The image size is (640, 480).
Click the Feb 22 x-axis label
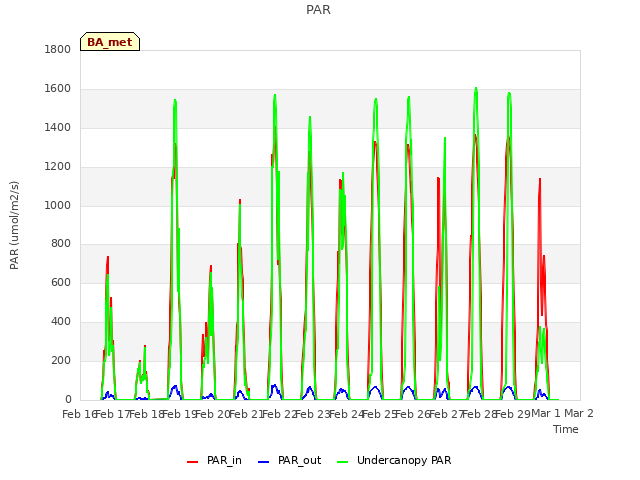point(279,414)
